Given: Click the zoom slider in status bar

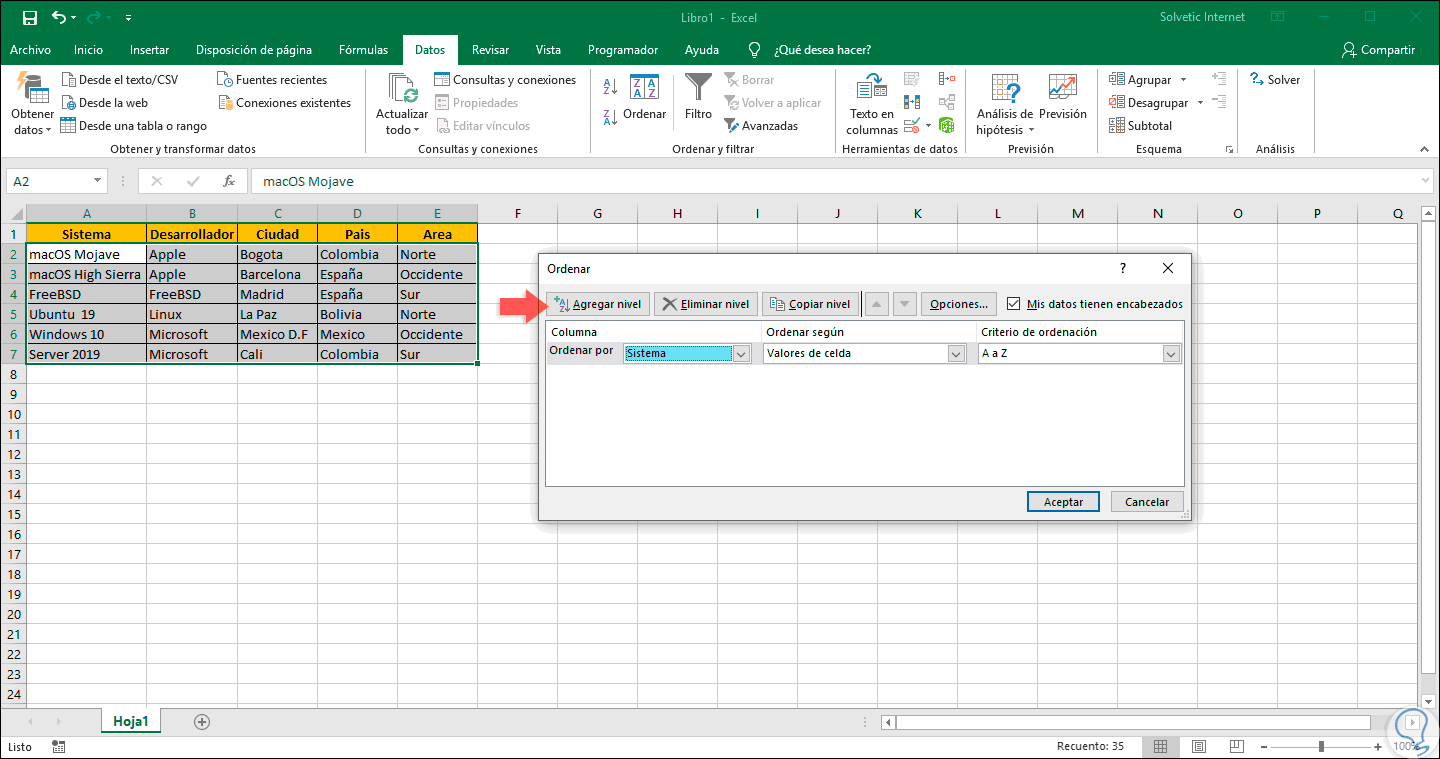Looking at the screenshot, I should [1321, 746].
